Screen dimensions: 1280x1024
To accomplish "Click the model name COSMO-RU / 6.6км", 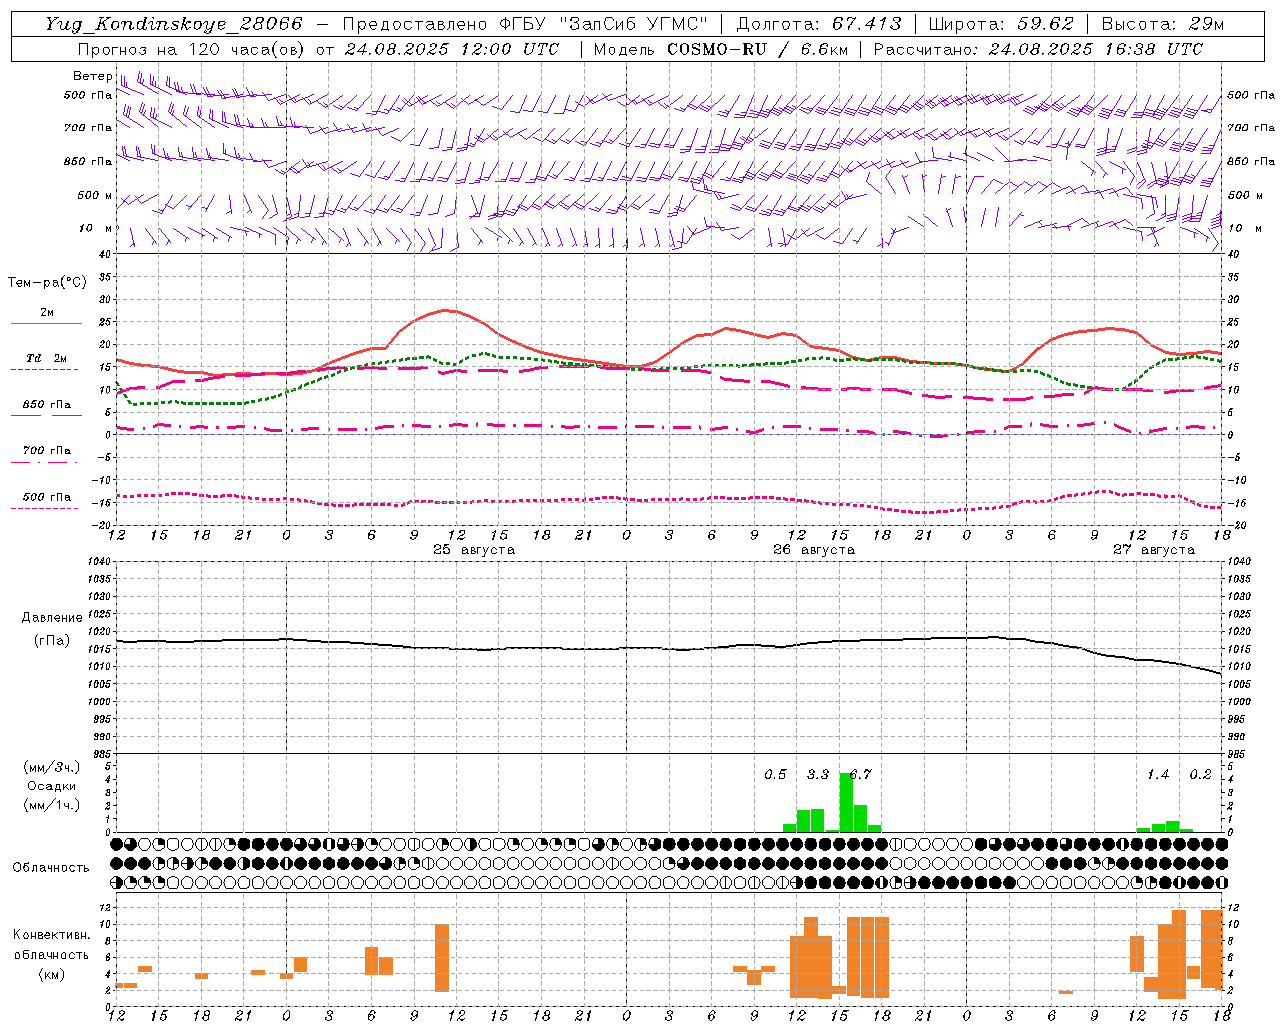I will click(x=757, y=49).
